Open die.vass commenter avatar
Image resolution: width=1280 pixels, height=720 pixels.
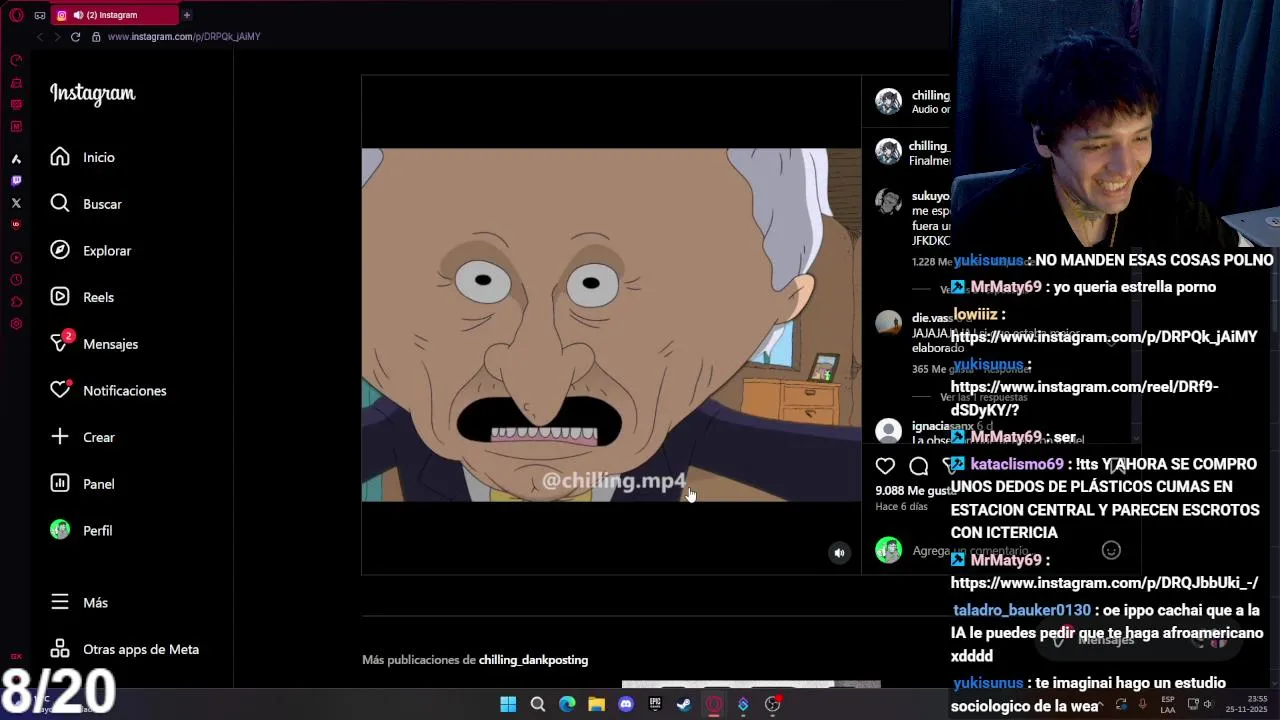(x=888, y=322)
